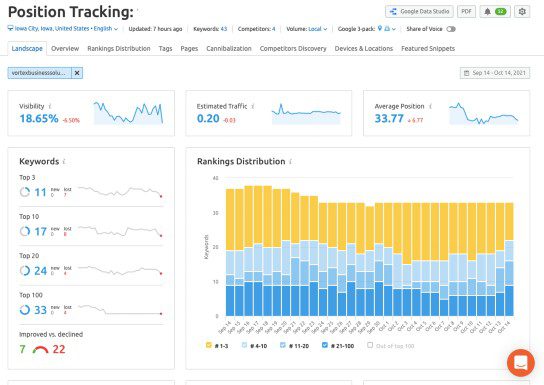Click Top 3 trend sparkline
This screenshot has height=385, width=544.
120,191
